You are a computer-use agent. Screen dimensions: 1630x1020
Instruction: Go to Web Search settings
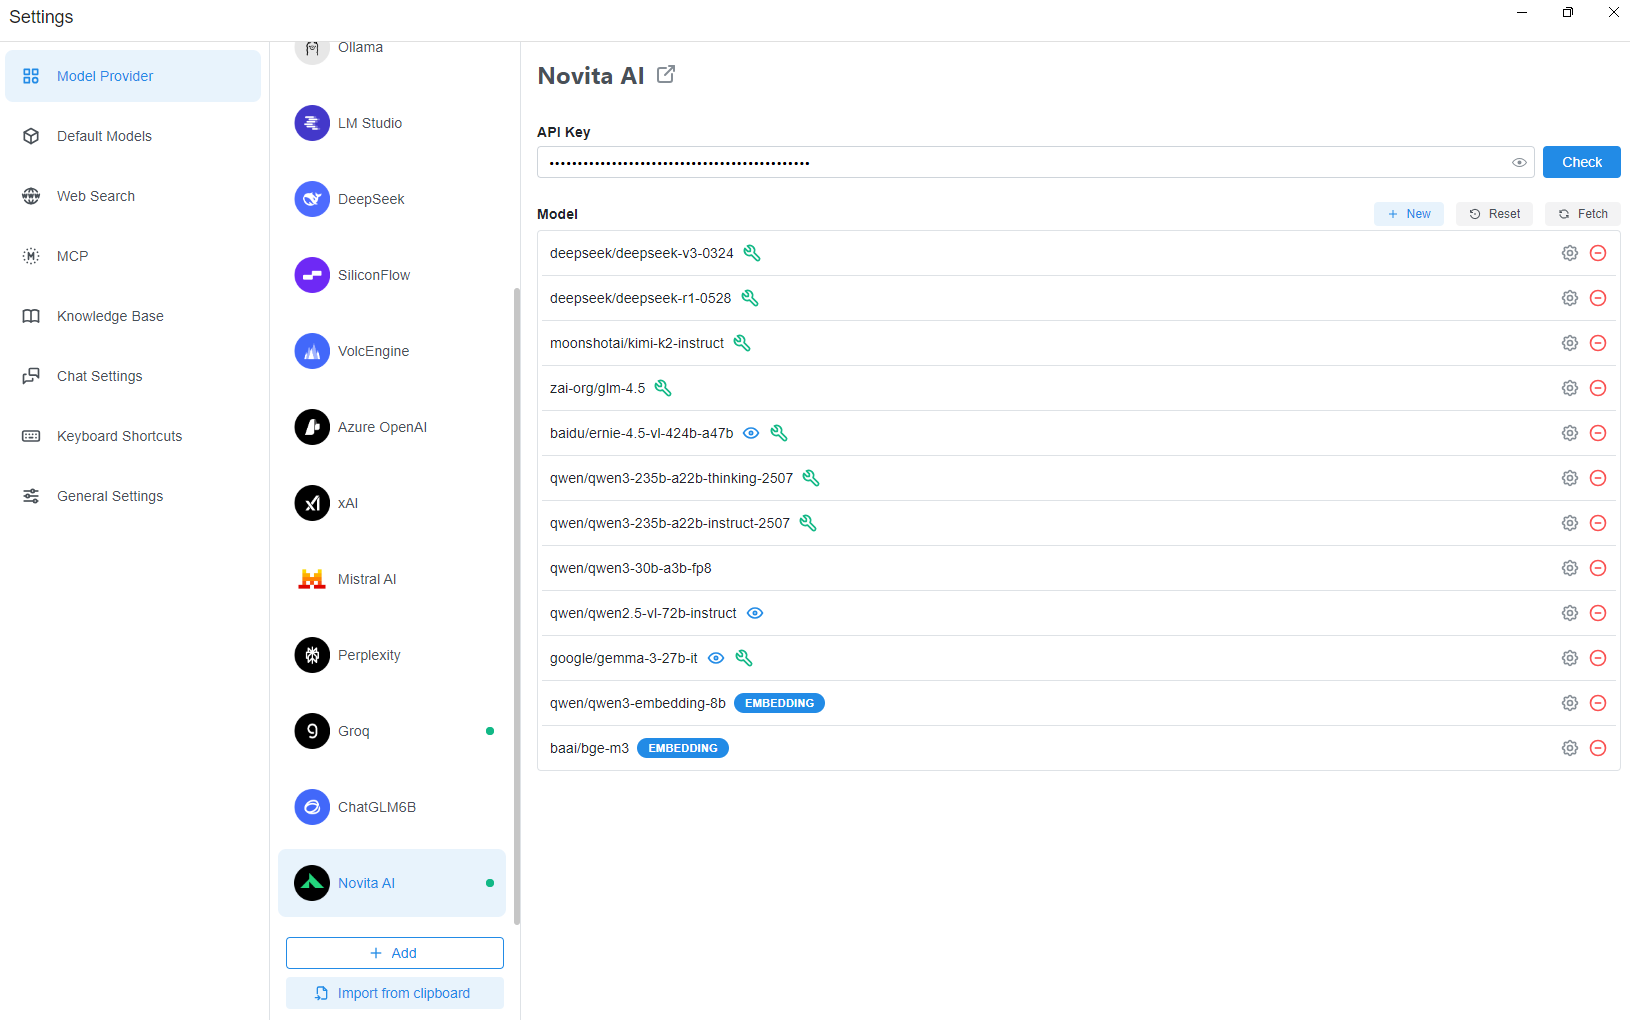click(x=133, y=196)
